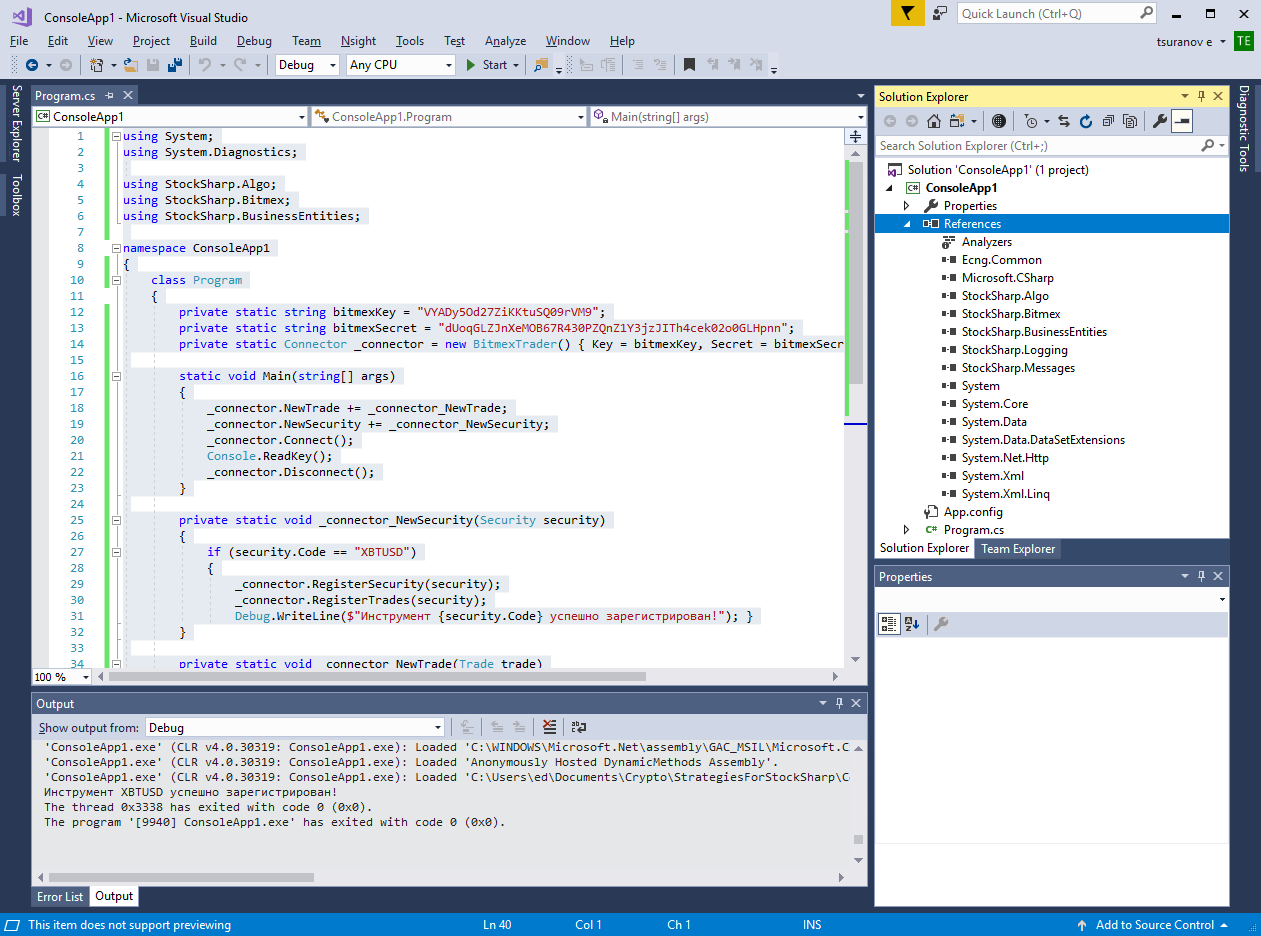The width and height of the screenshot is (1261, 936).
Task: Collapse the ConsoleApp1 project node
Action: point(889,188)
